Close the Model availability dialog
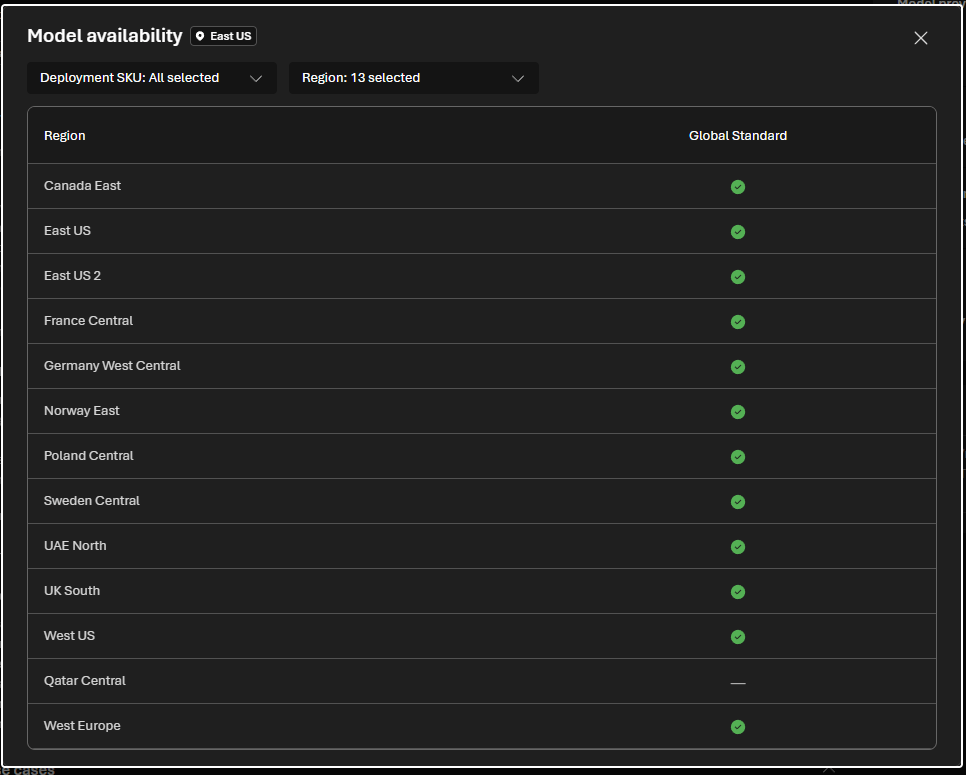966x775 pixels. point(920,38)
